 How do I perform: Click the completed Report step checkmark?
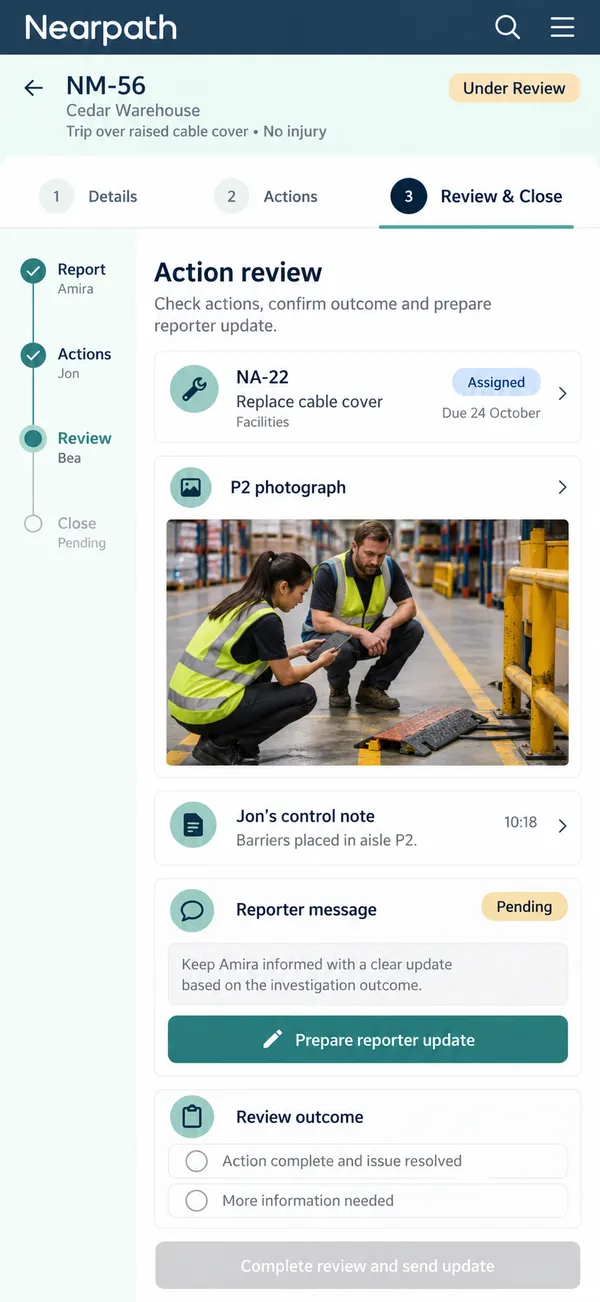33,270
